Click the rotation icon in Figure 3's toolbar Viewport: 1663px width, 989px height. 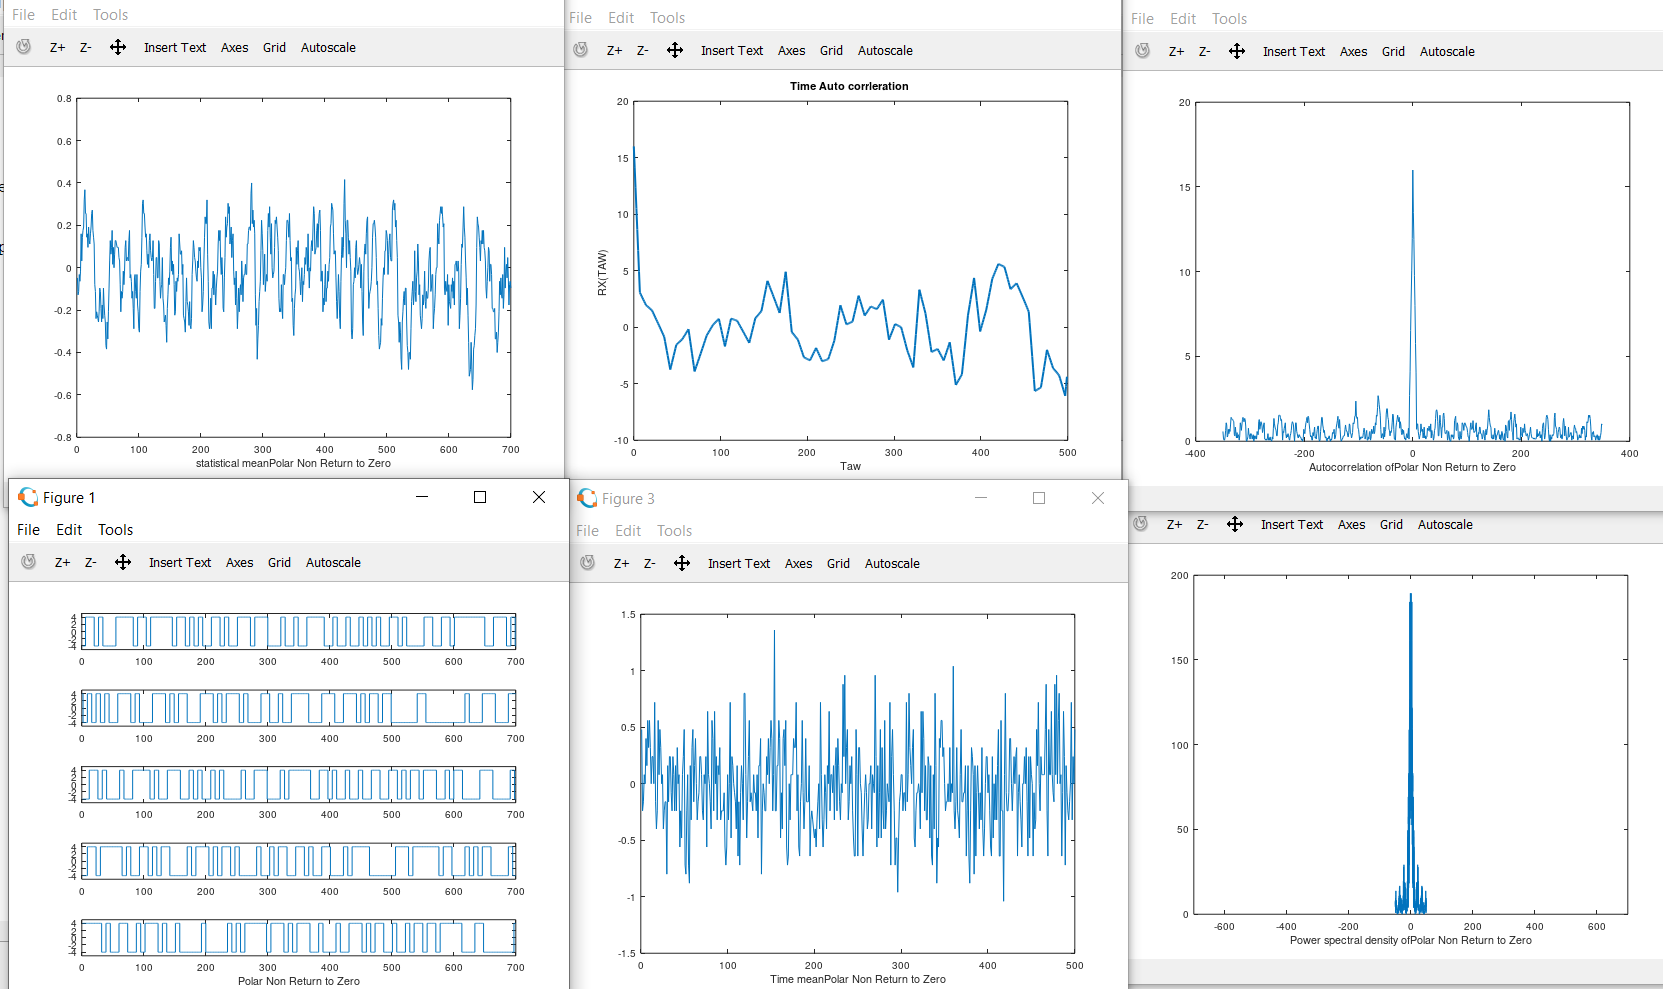586,563
